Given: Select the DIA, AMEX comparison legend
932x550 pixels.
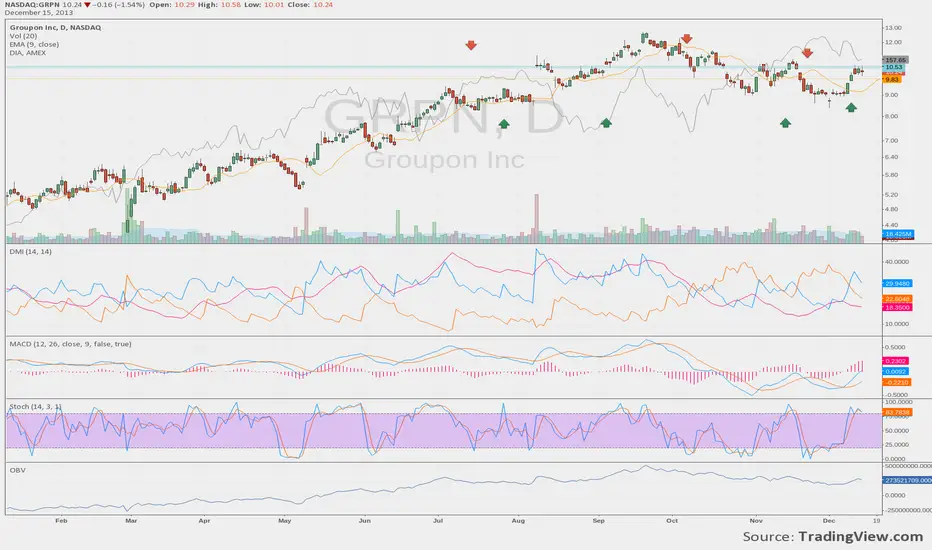Looking at the screenshot, I should tap(27, 52).
